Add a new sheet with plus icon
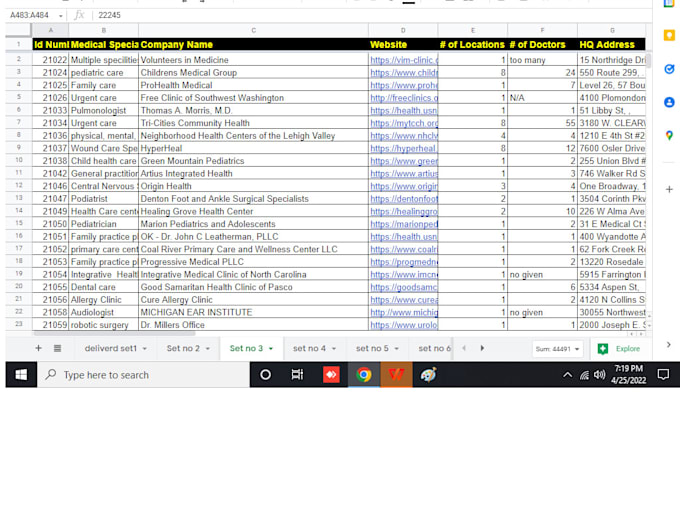Image resolution: width=680 pixels, height=510 pixels. click(x=38, y=348)
